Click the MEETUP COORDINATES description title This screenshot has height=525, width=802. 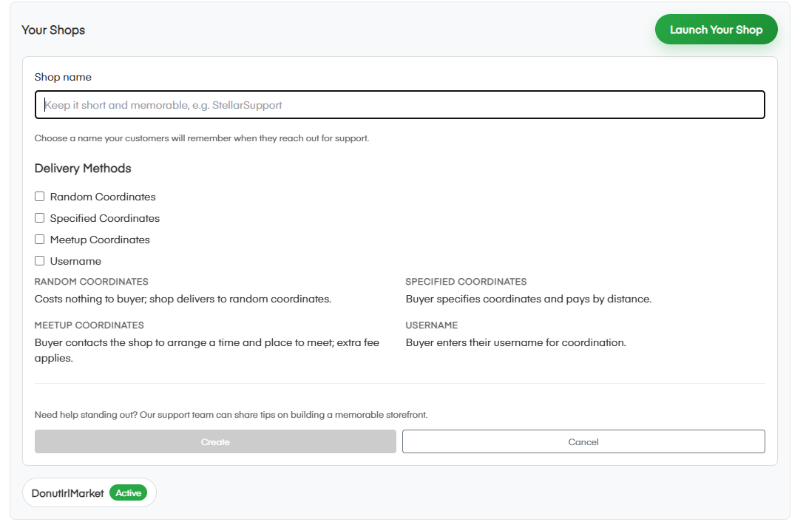89,325
